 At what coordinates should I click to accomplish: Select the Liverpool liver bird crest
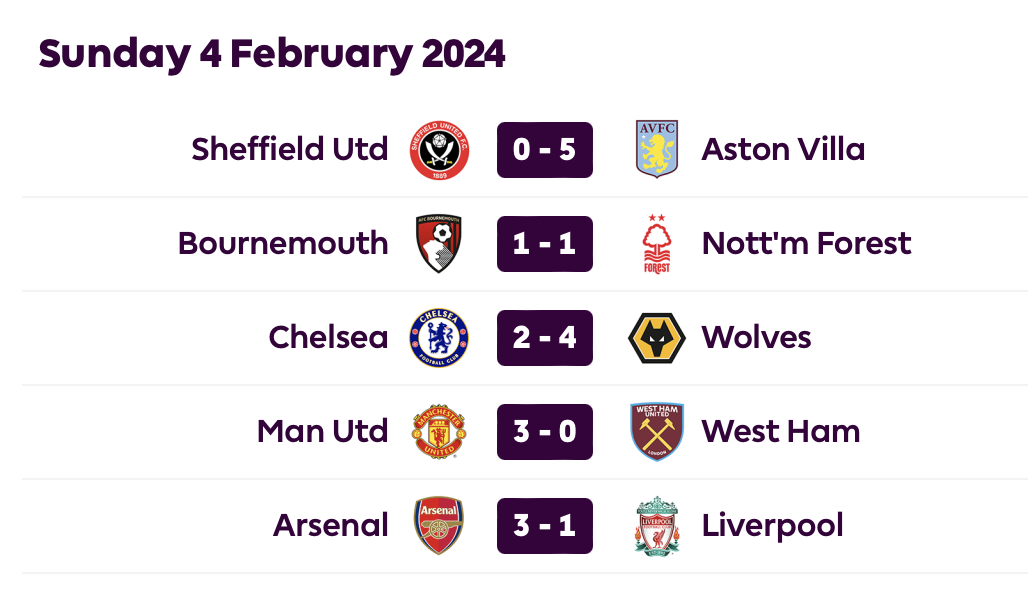point(657,526)
